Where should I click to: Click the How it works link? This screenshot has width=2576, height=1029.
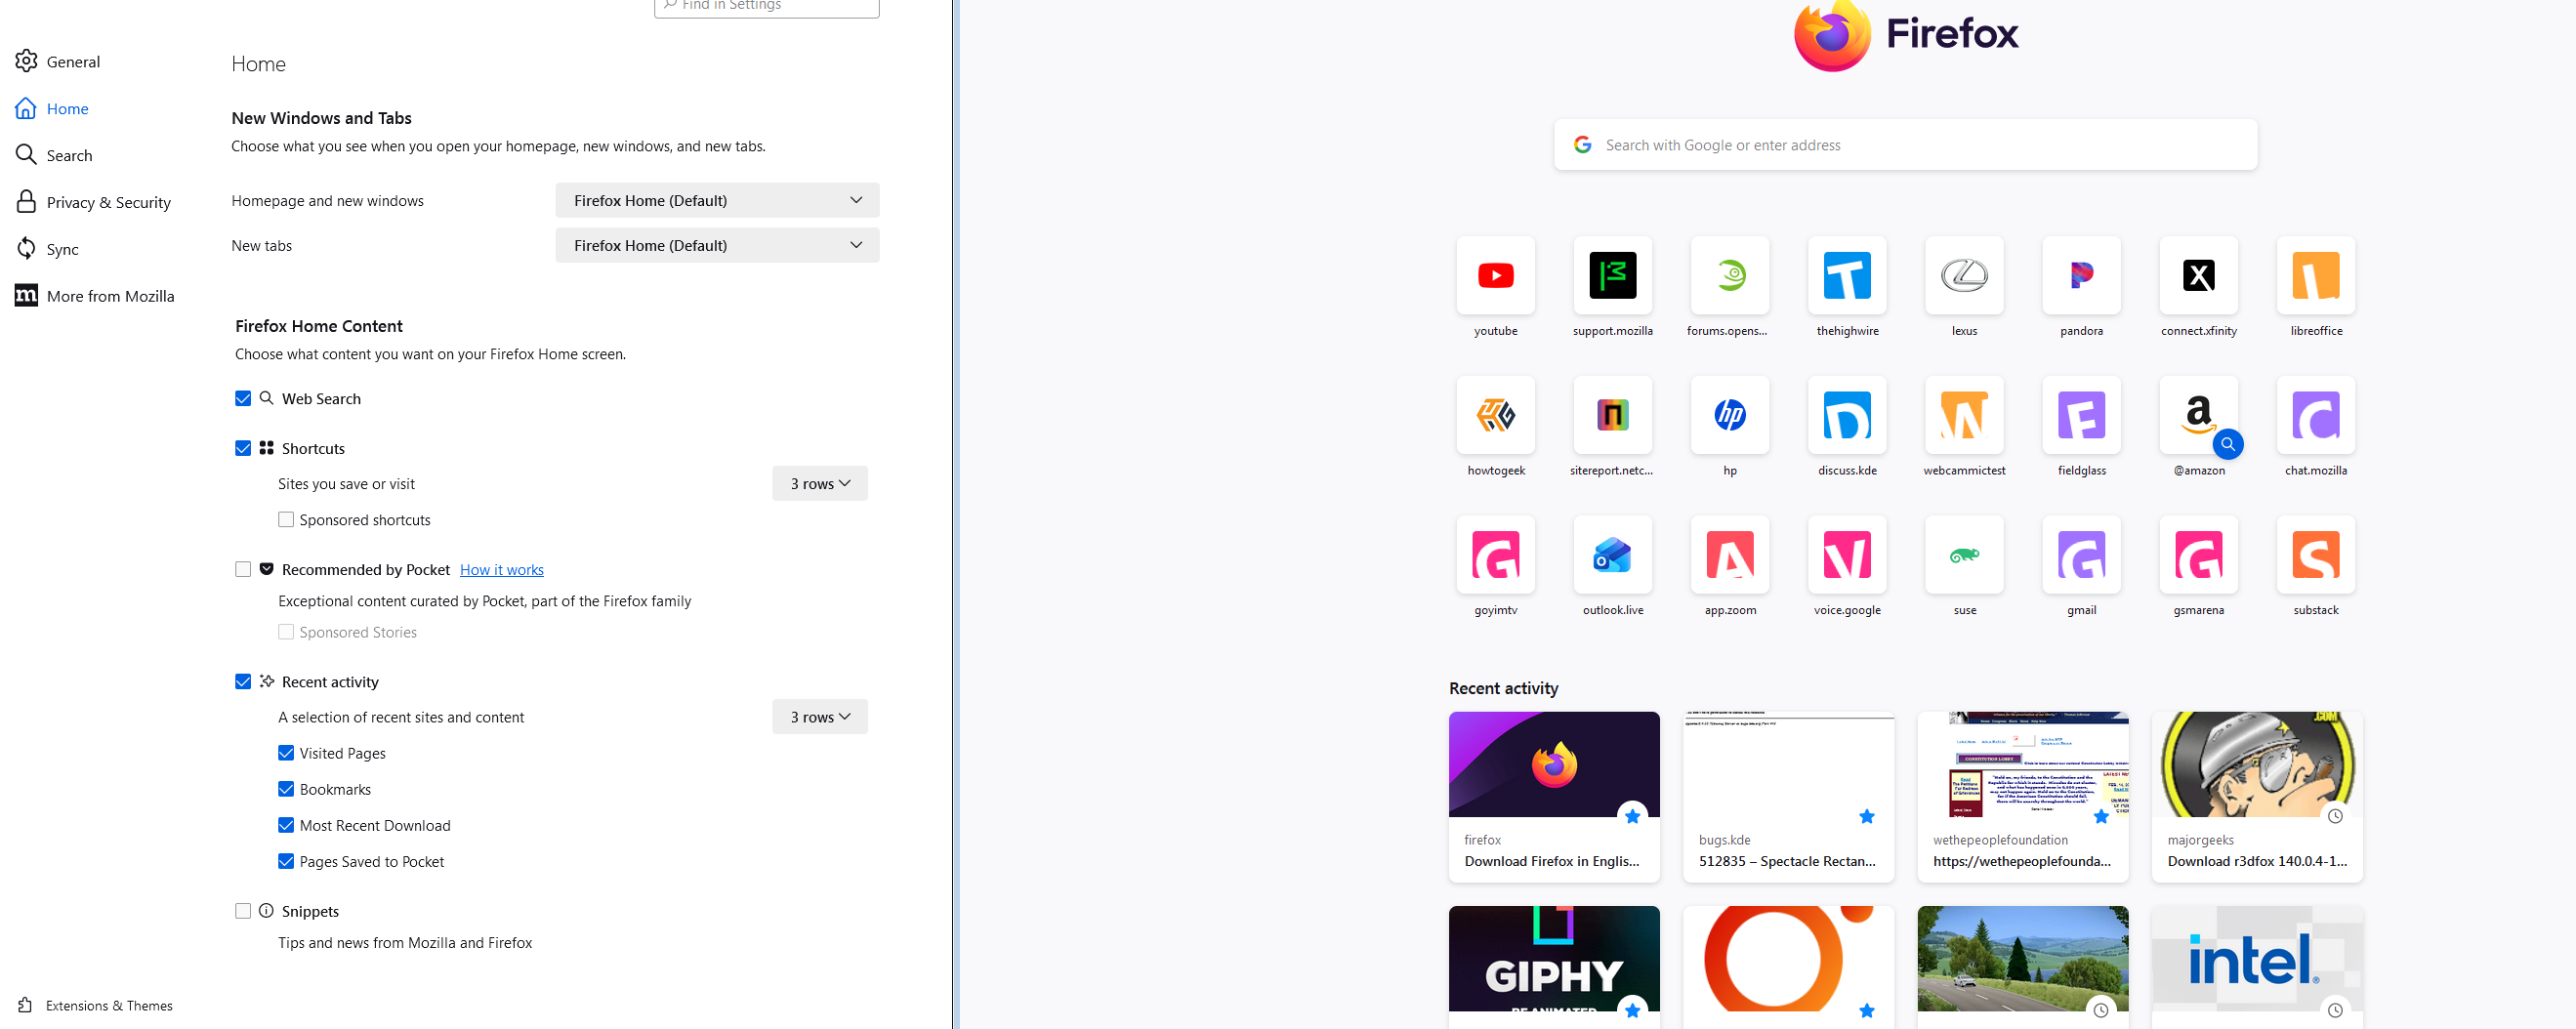[502, 570]
